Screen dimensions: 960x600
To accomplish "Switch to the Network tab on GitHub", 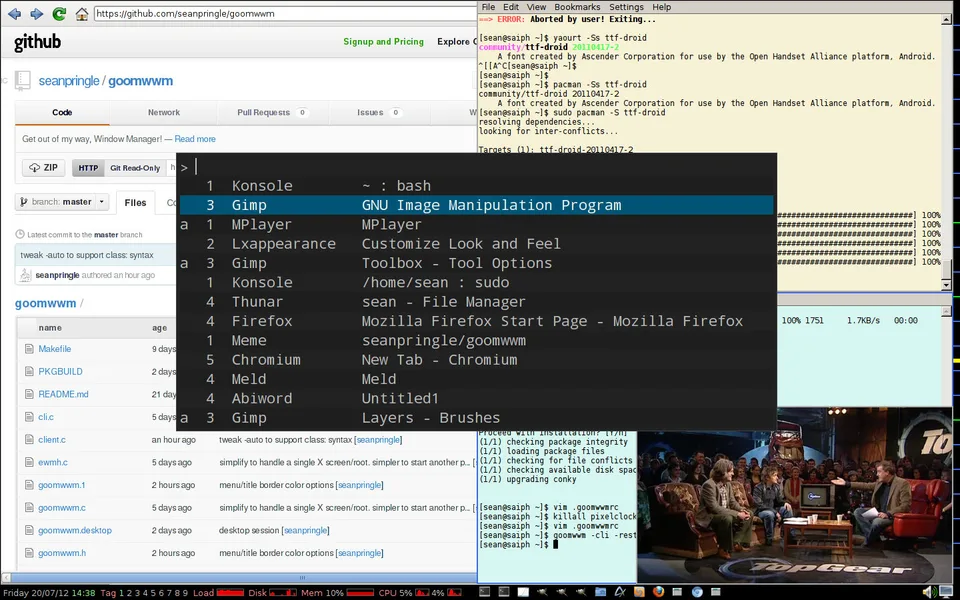I will (x=164, y=113).
